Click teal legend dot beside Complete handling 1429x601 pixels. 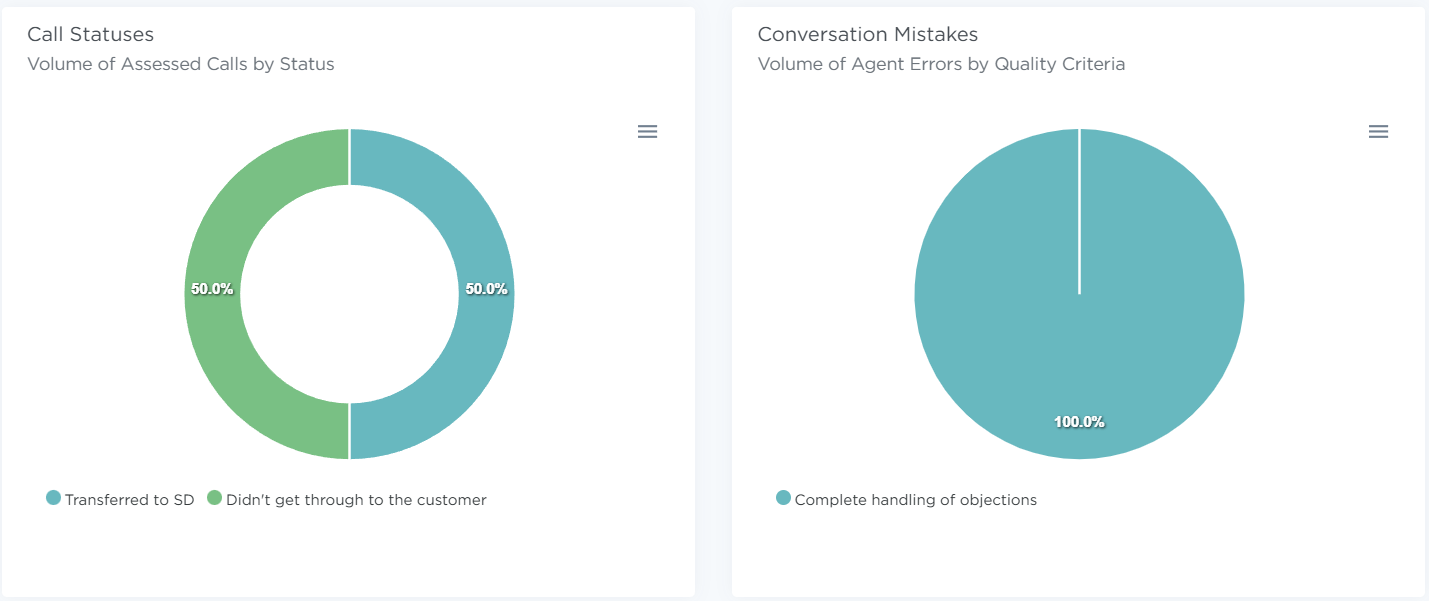[784, 498]
